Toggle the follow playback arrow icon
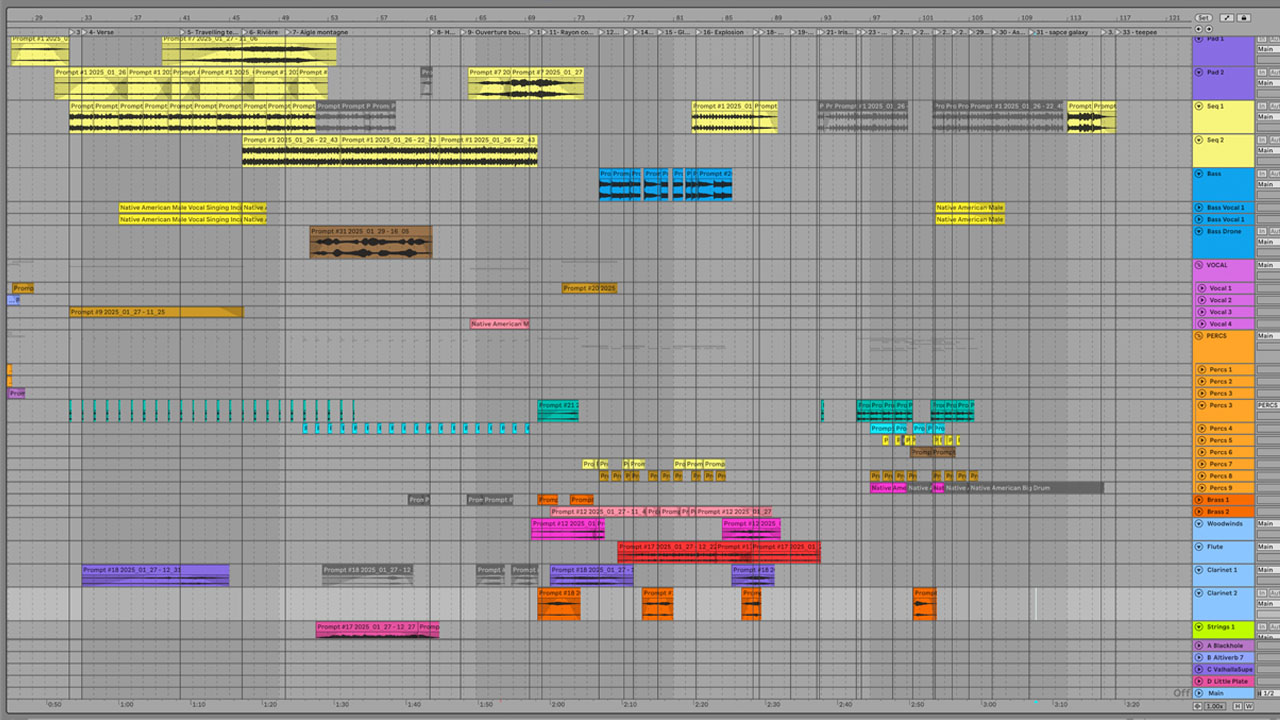Screen dimensions: 1280x720 (1227, 18)
